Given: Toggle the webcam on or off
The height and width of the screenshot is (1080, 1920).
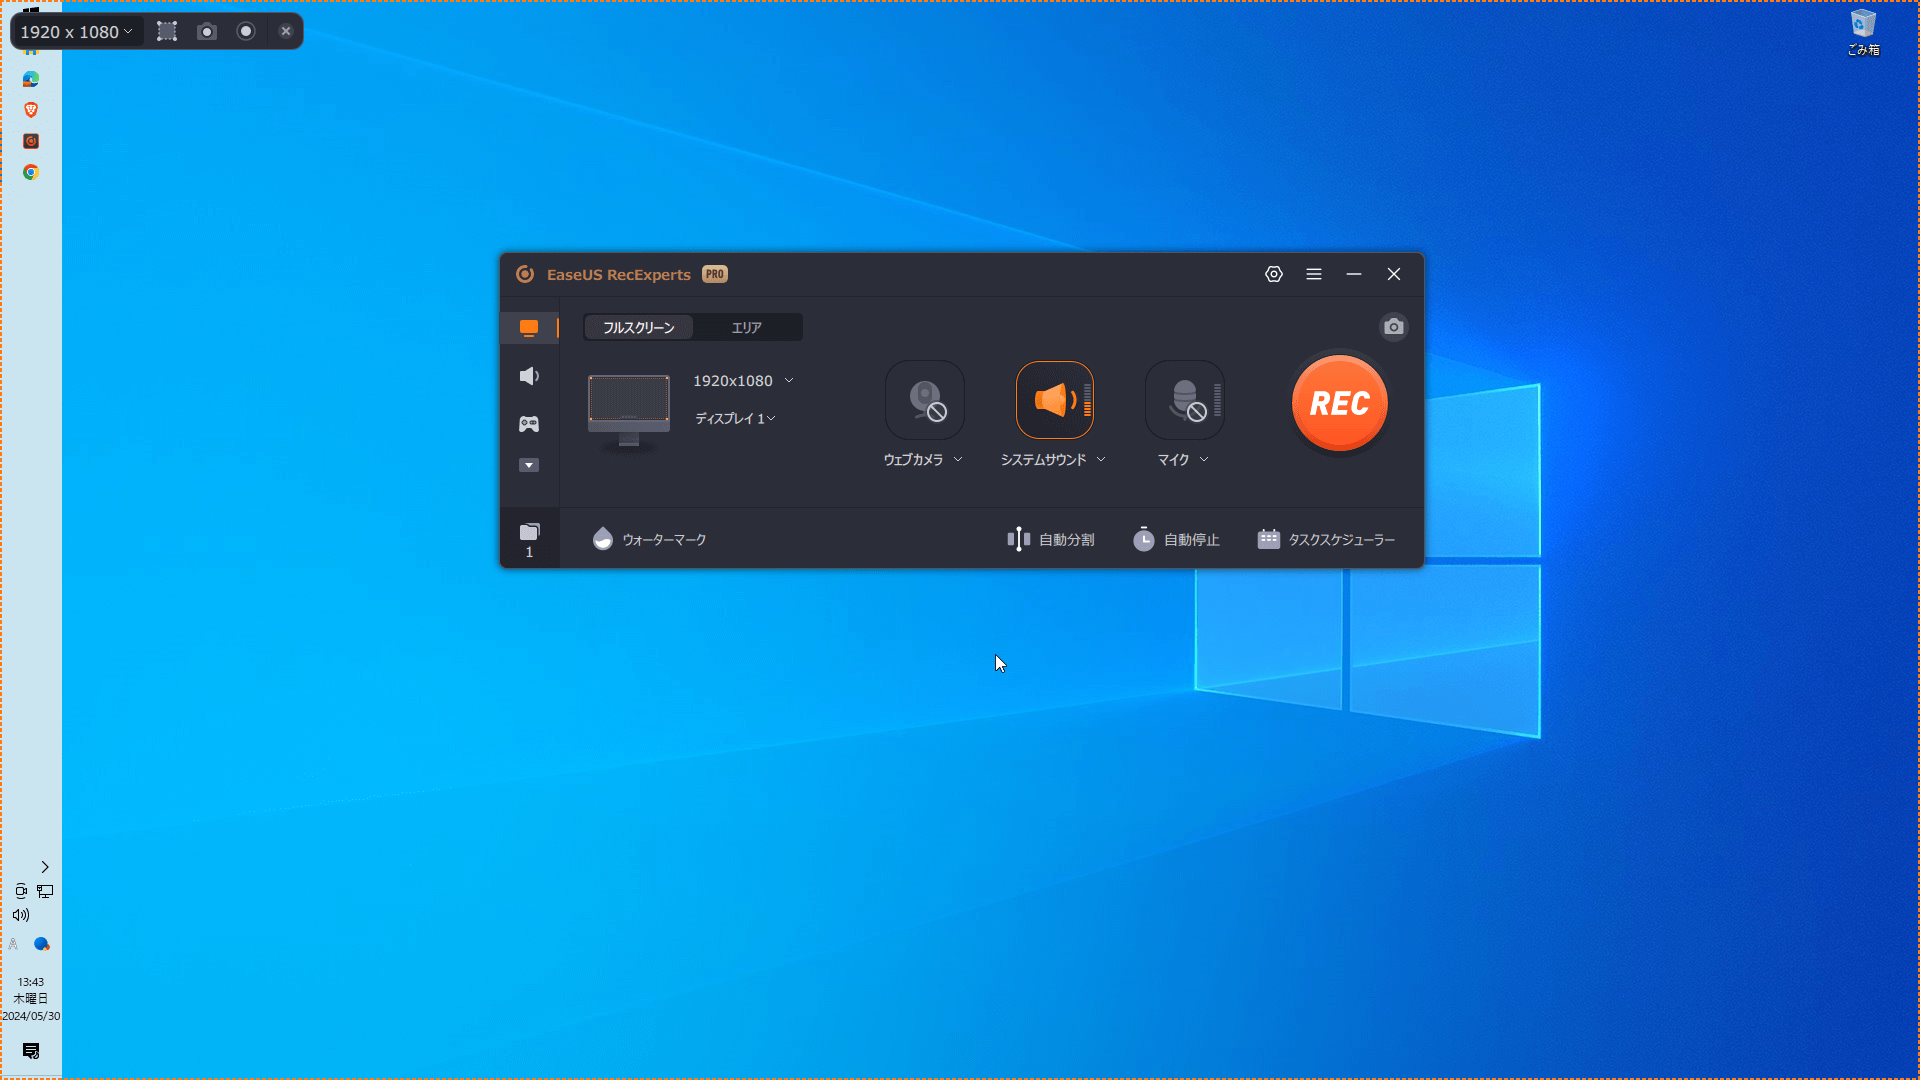Looking at the screenshot, I should (x=924, y=401).
